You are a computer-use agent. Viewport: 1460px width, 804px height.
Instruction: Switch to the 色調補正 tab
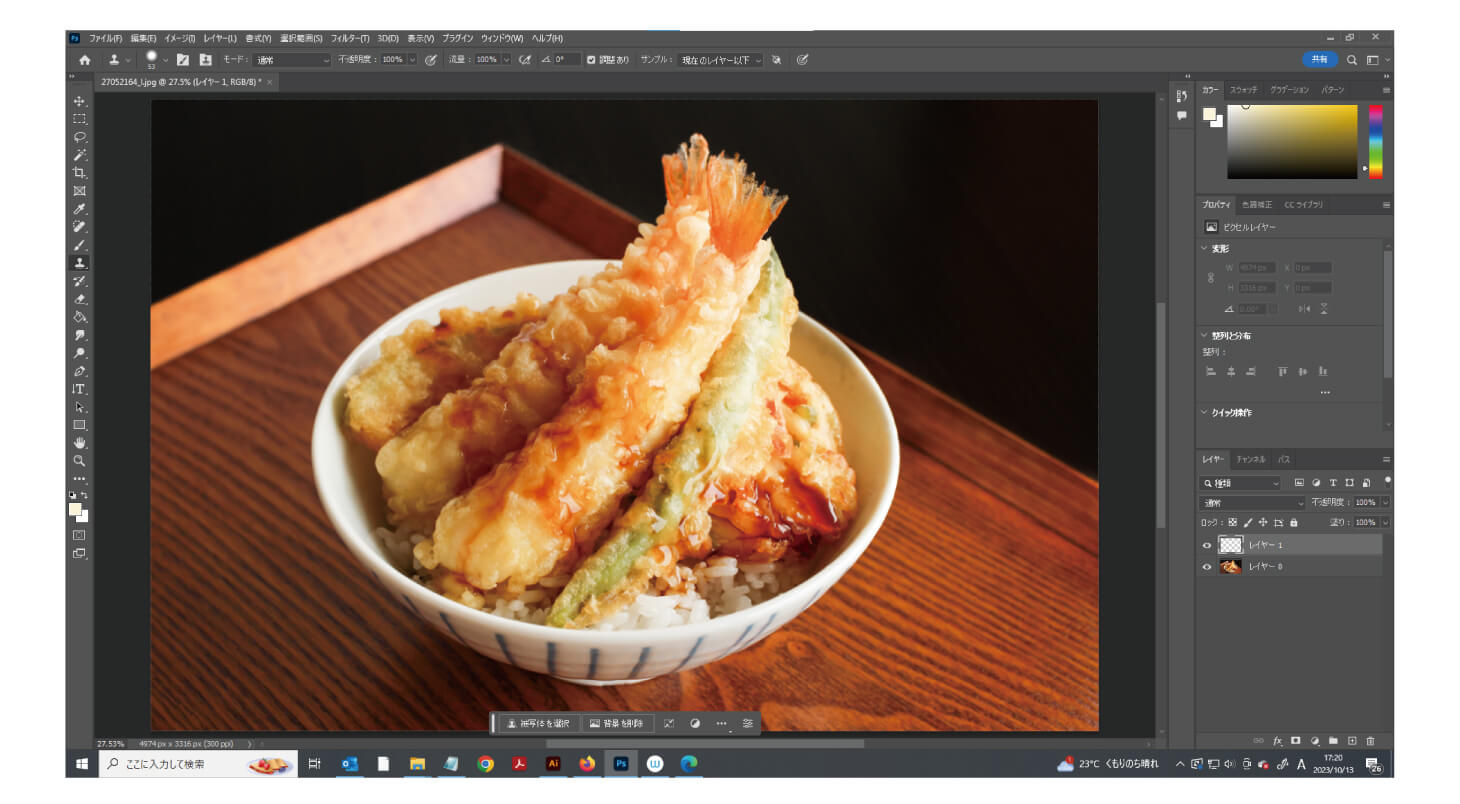(x=1256, y=204)
